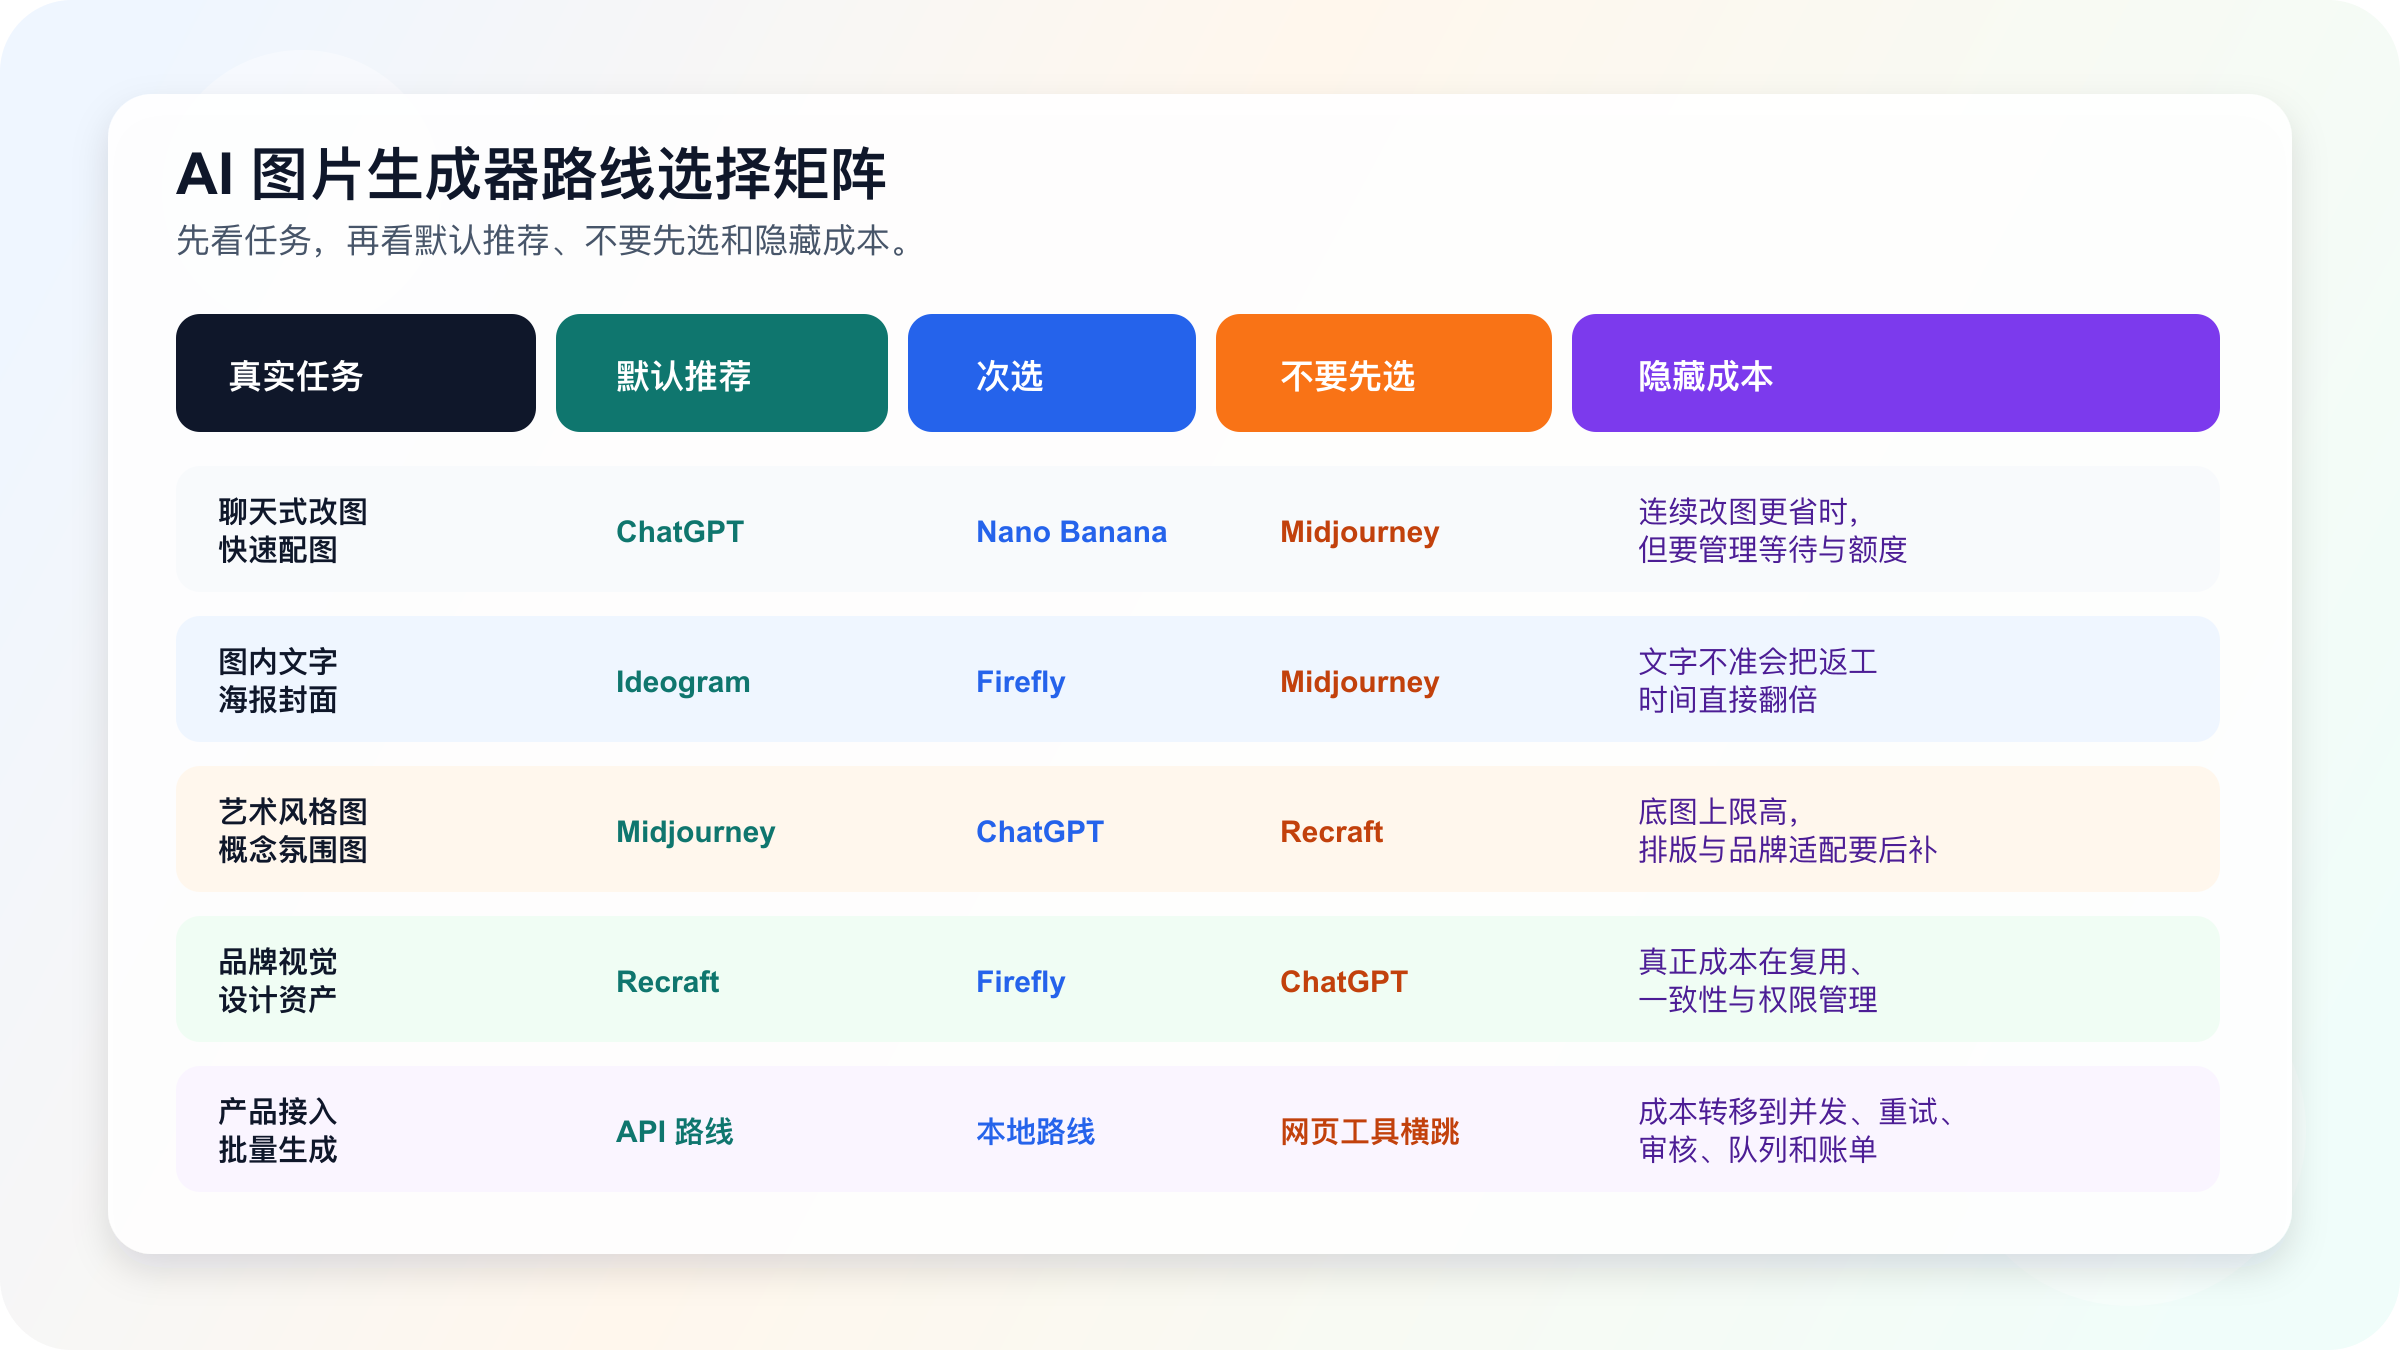Click the API 路线 entry
Viewport: 2400px width, 1350px height.
click(x=674, y=1131)
